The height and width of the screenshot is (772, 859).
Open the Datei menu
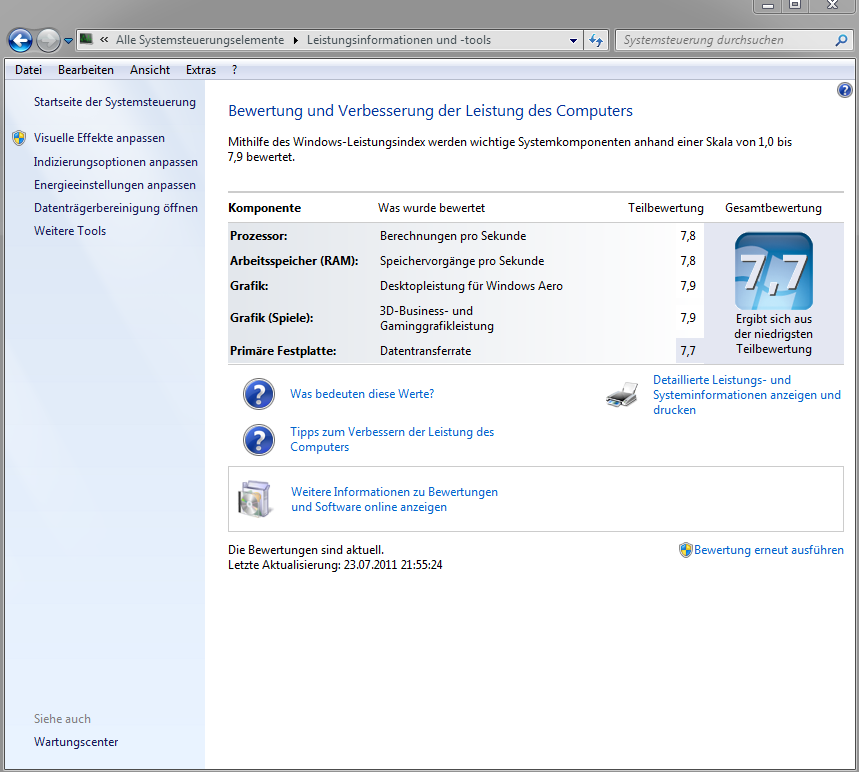point(28,70)
